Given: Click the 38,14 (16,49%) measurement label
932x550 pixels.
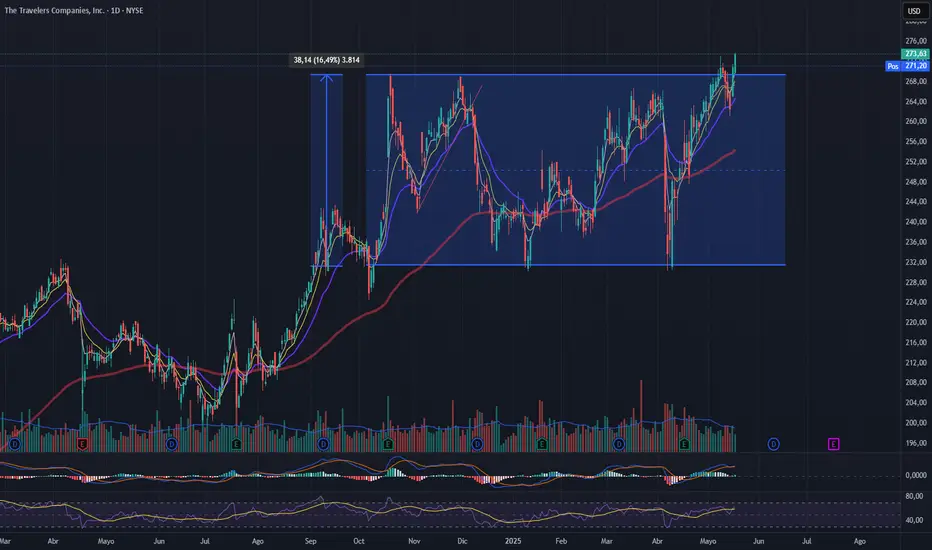Looking at the screenshot, I should point(326,60).
